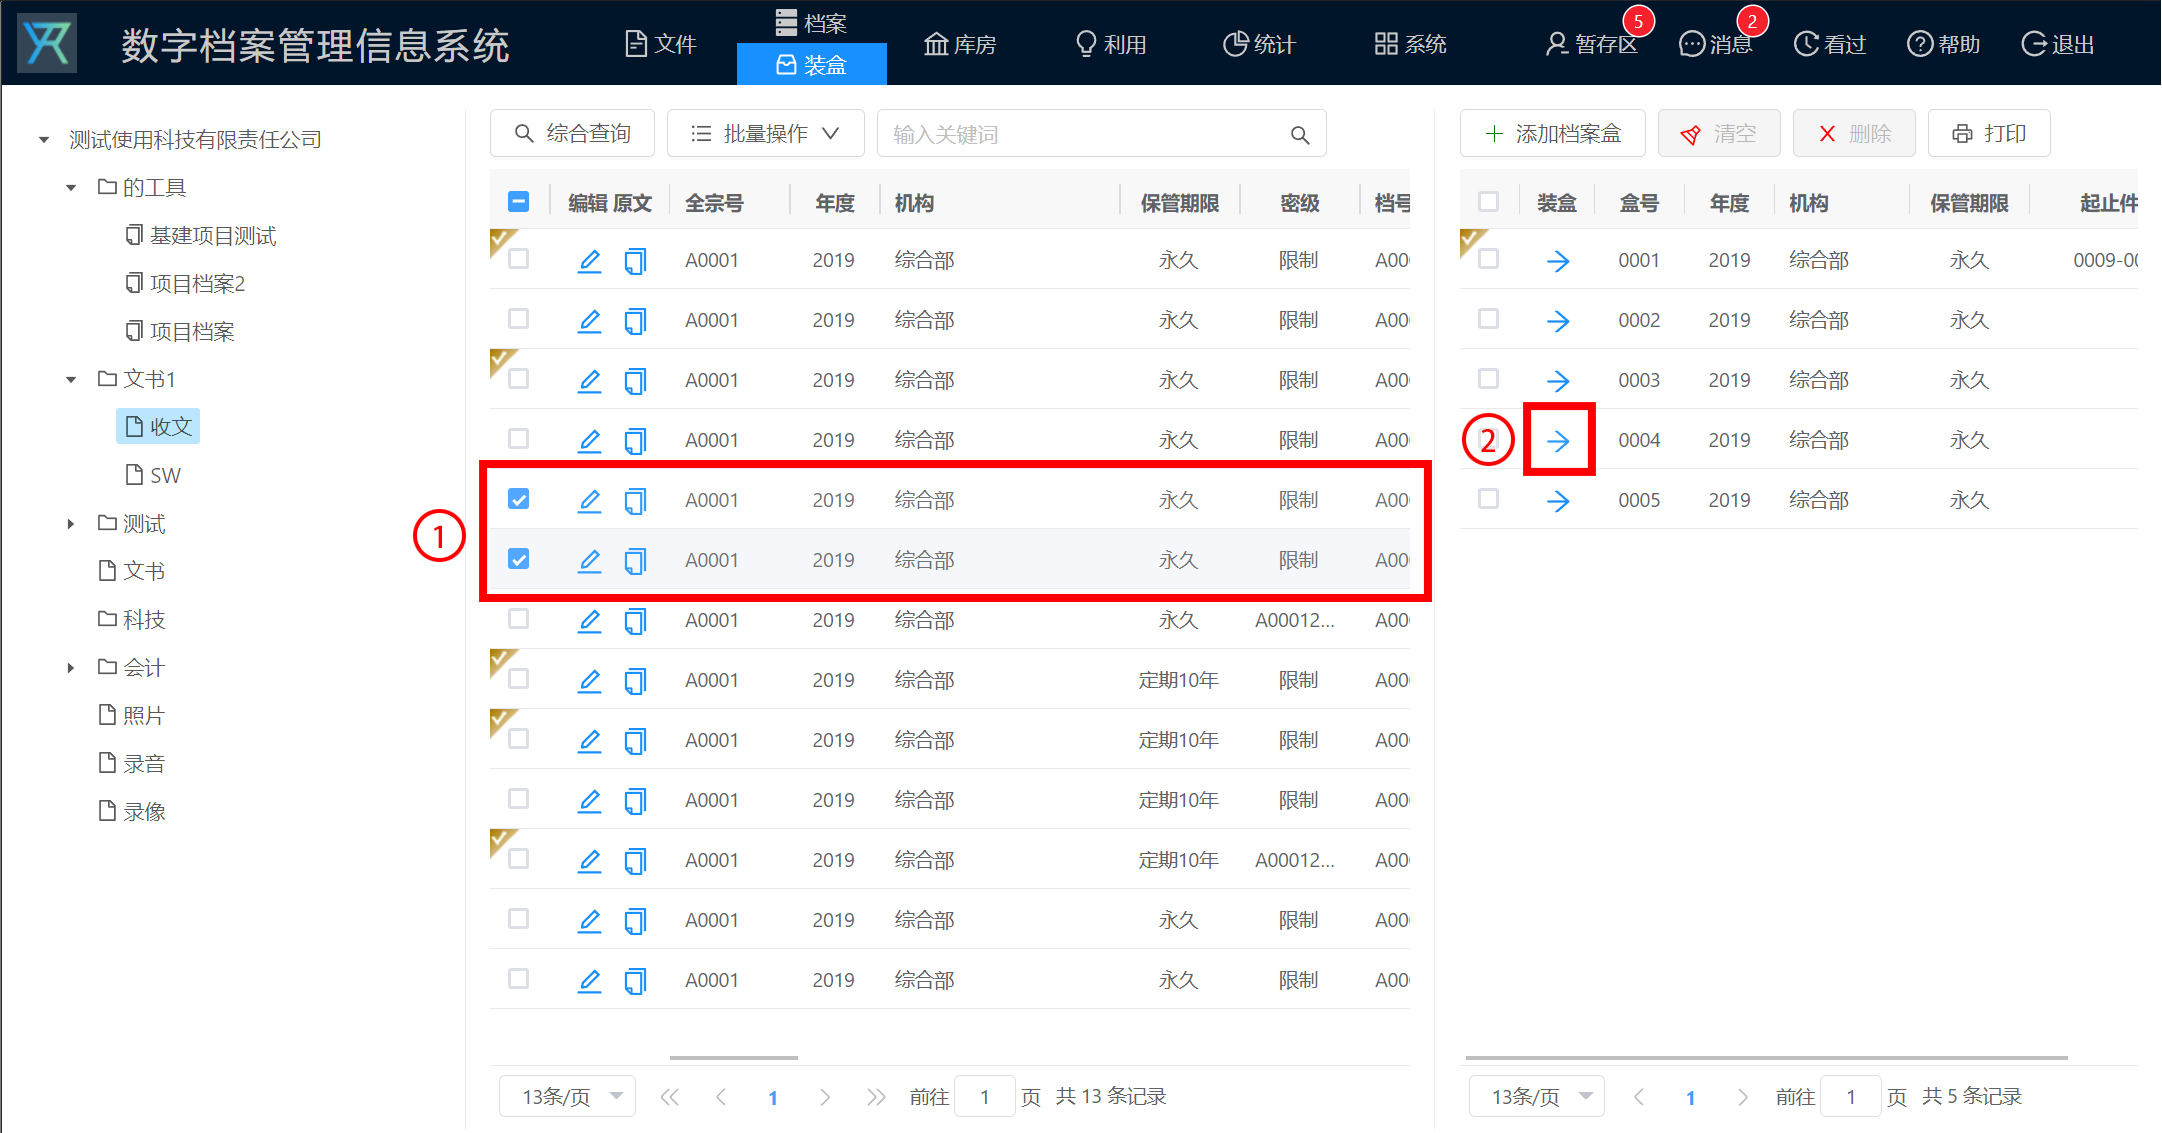
Task: Click the 打印 button
Action: [x=1989, y=133]
